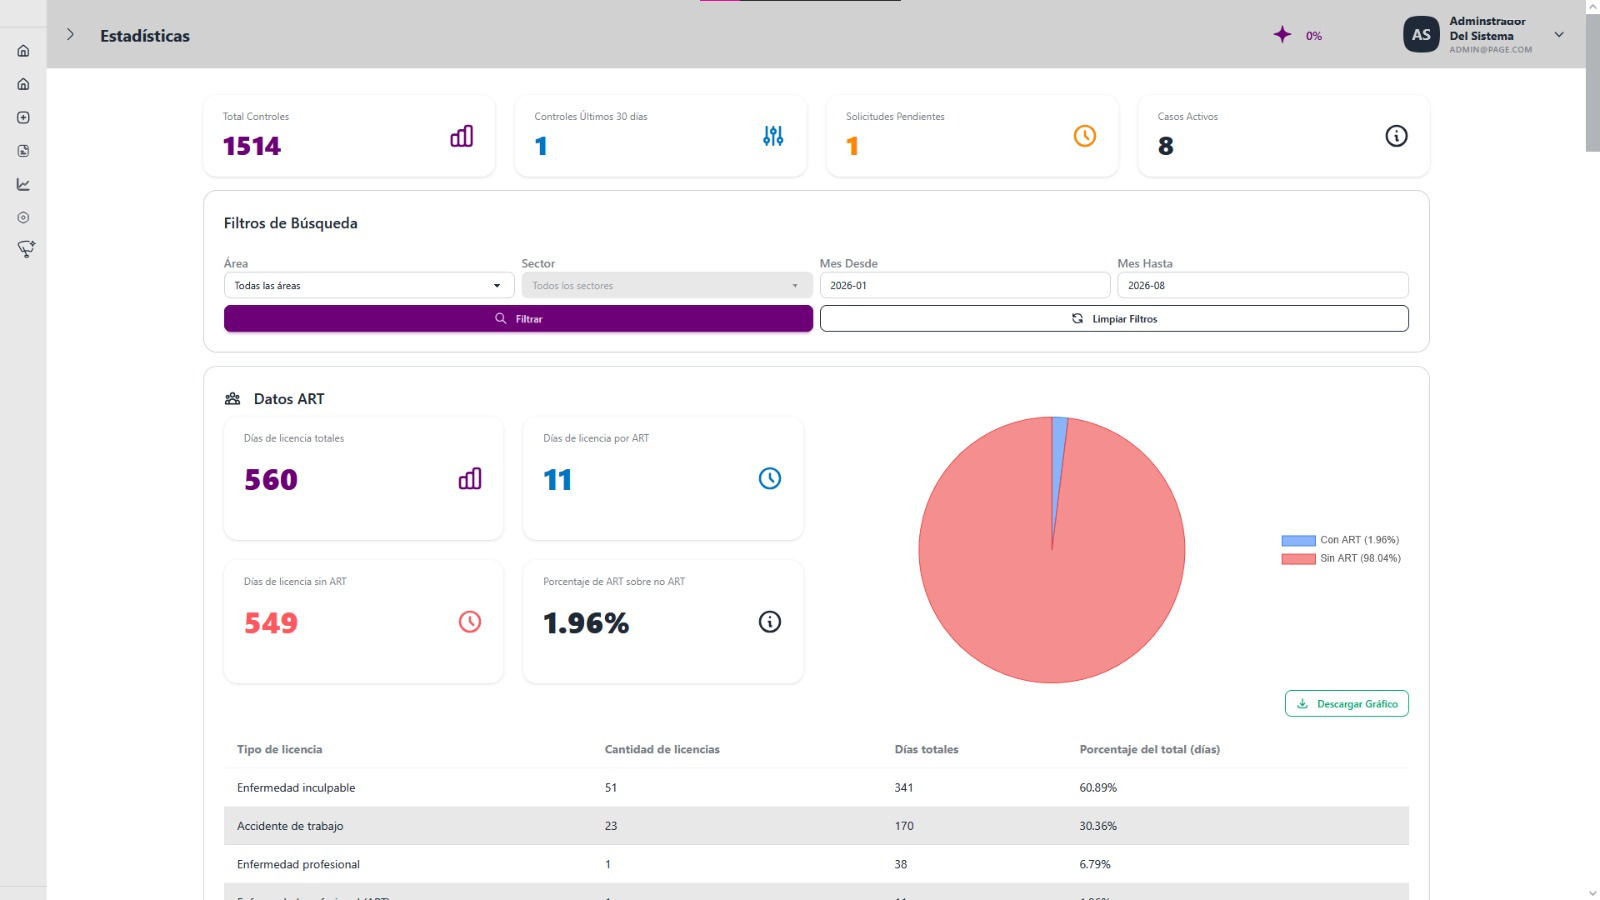Click the 341 días totales cell
The width and height of the screenshot is (1600, 900).
tap(904, 788)
